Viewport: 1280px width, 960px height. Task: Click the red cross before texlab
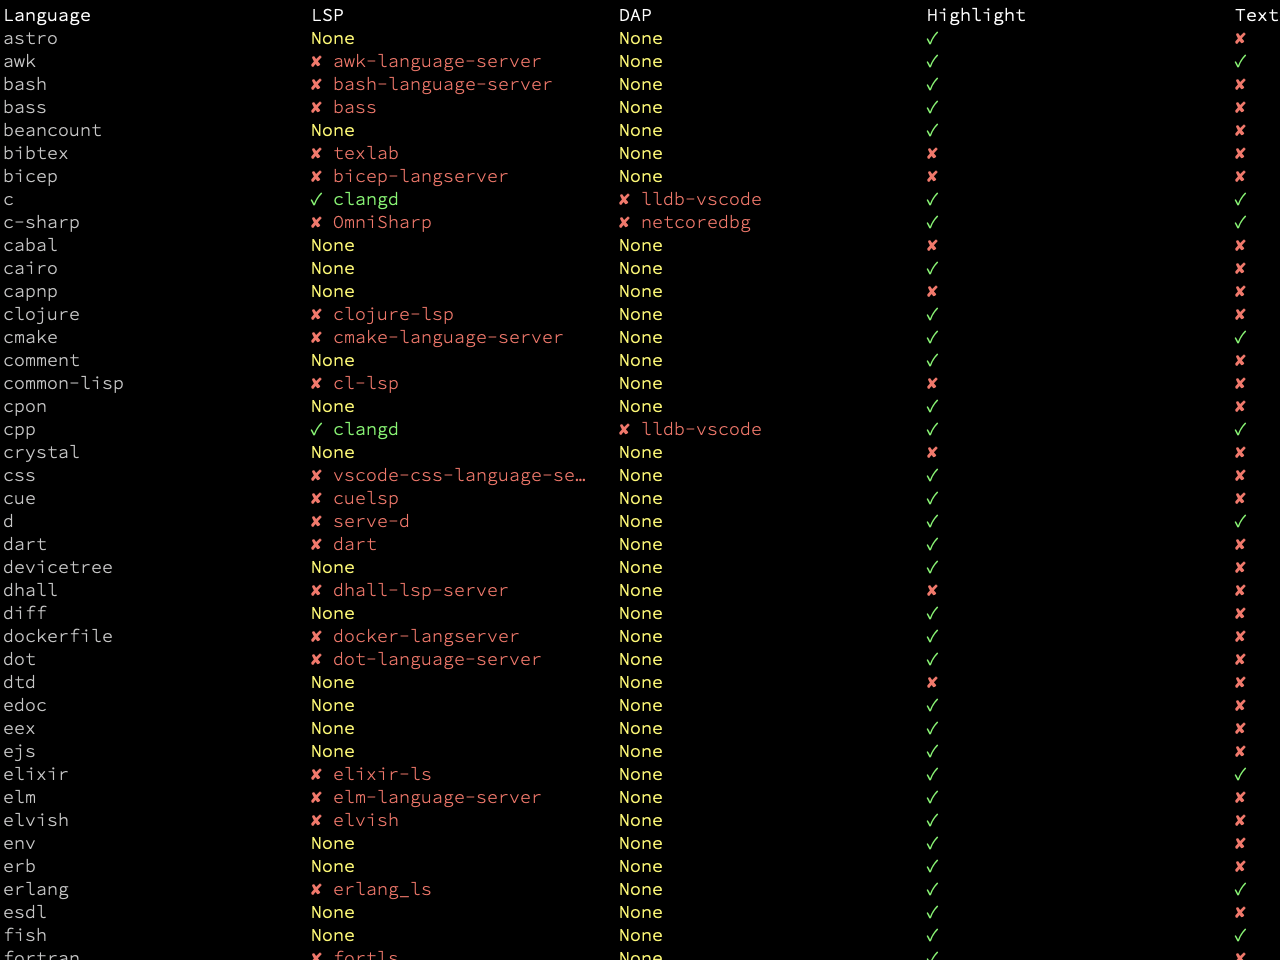(316, 154)
